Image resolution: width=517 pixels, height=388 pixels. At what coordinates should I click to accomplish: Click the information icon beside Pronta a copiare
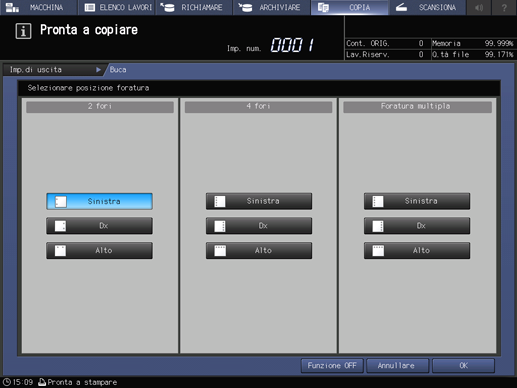23,31
